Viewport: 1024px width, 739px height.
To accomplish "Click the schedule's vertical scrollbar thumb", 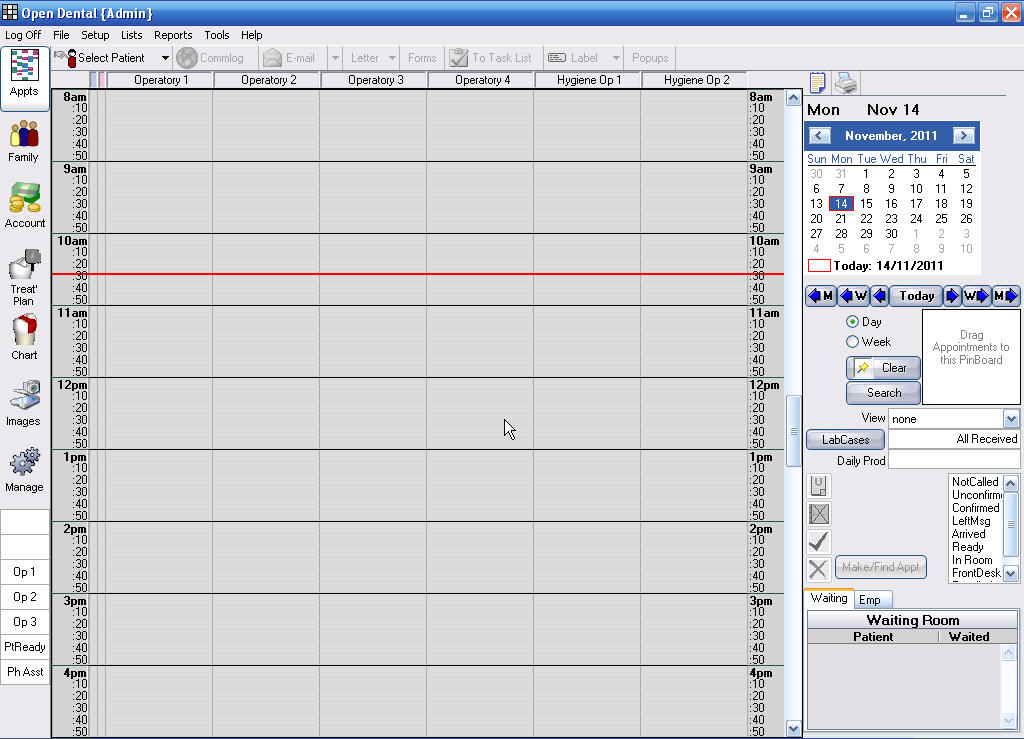I will coord(794,430).
